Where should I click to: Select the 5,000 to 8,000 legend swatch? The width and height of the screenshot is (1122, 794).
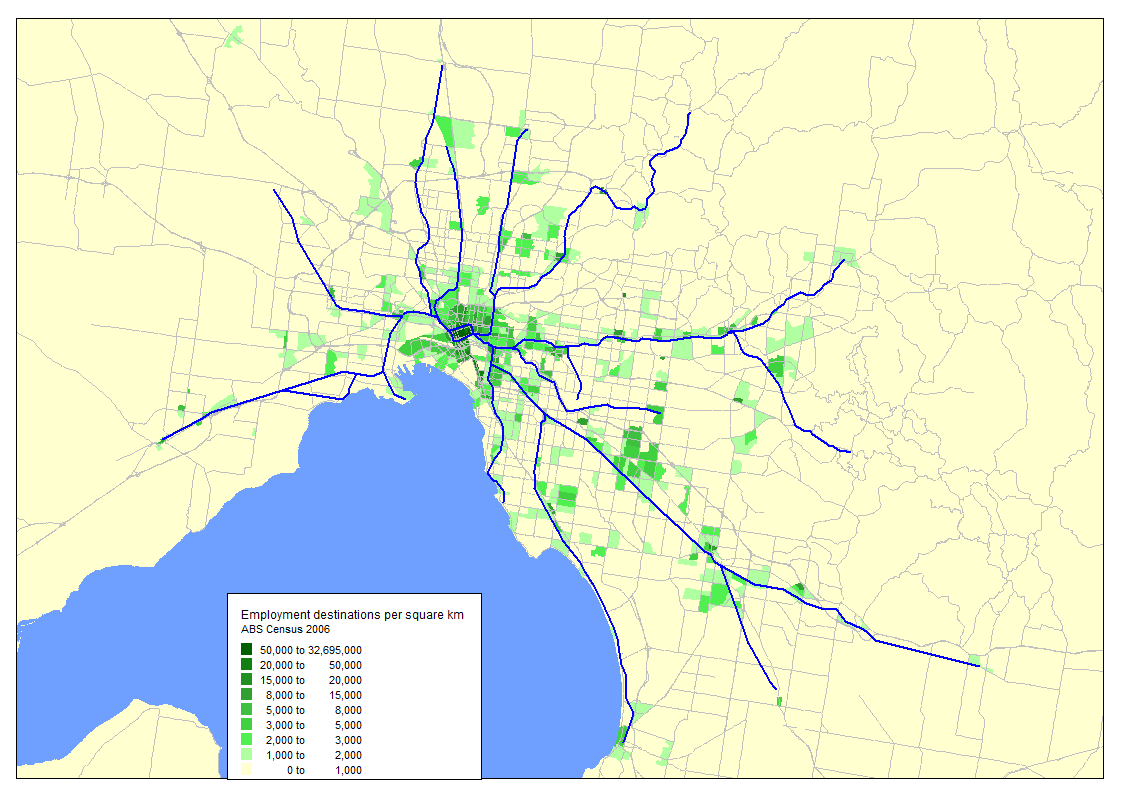(x=246, y=710)
